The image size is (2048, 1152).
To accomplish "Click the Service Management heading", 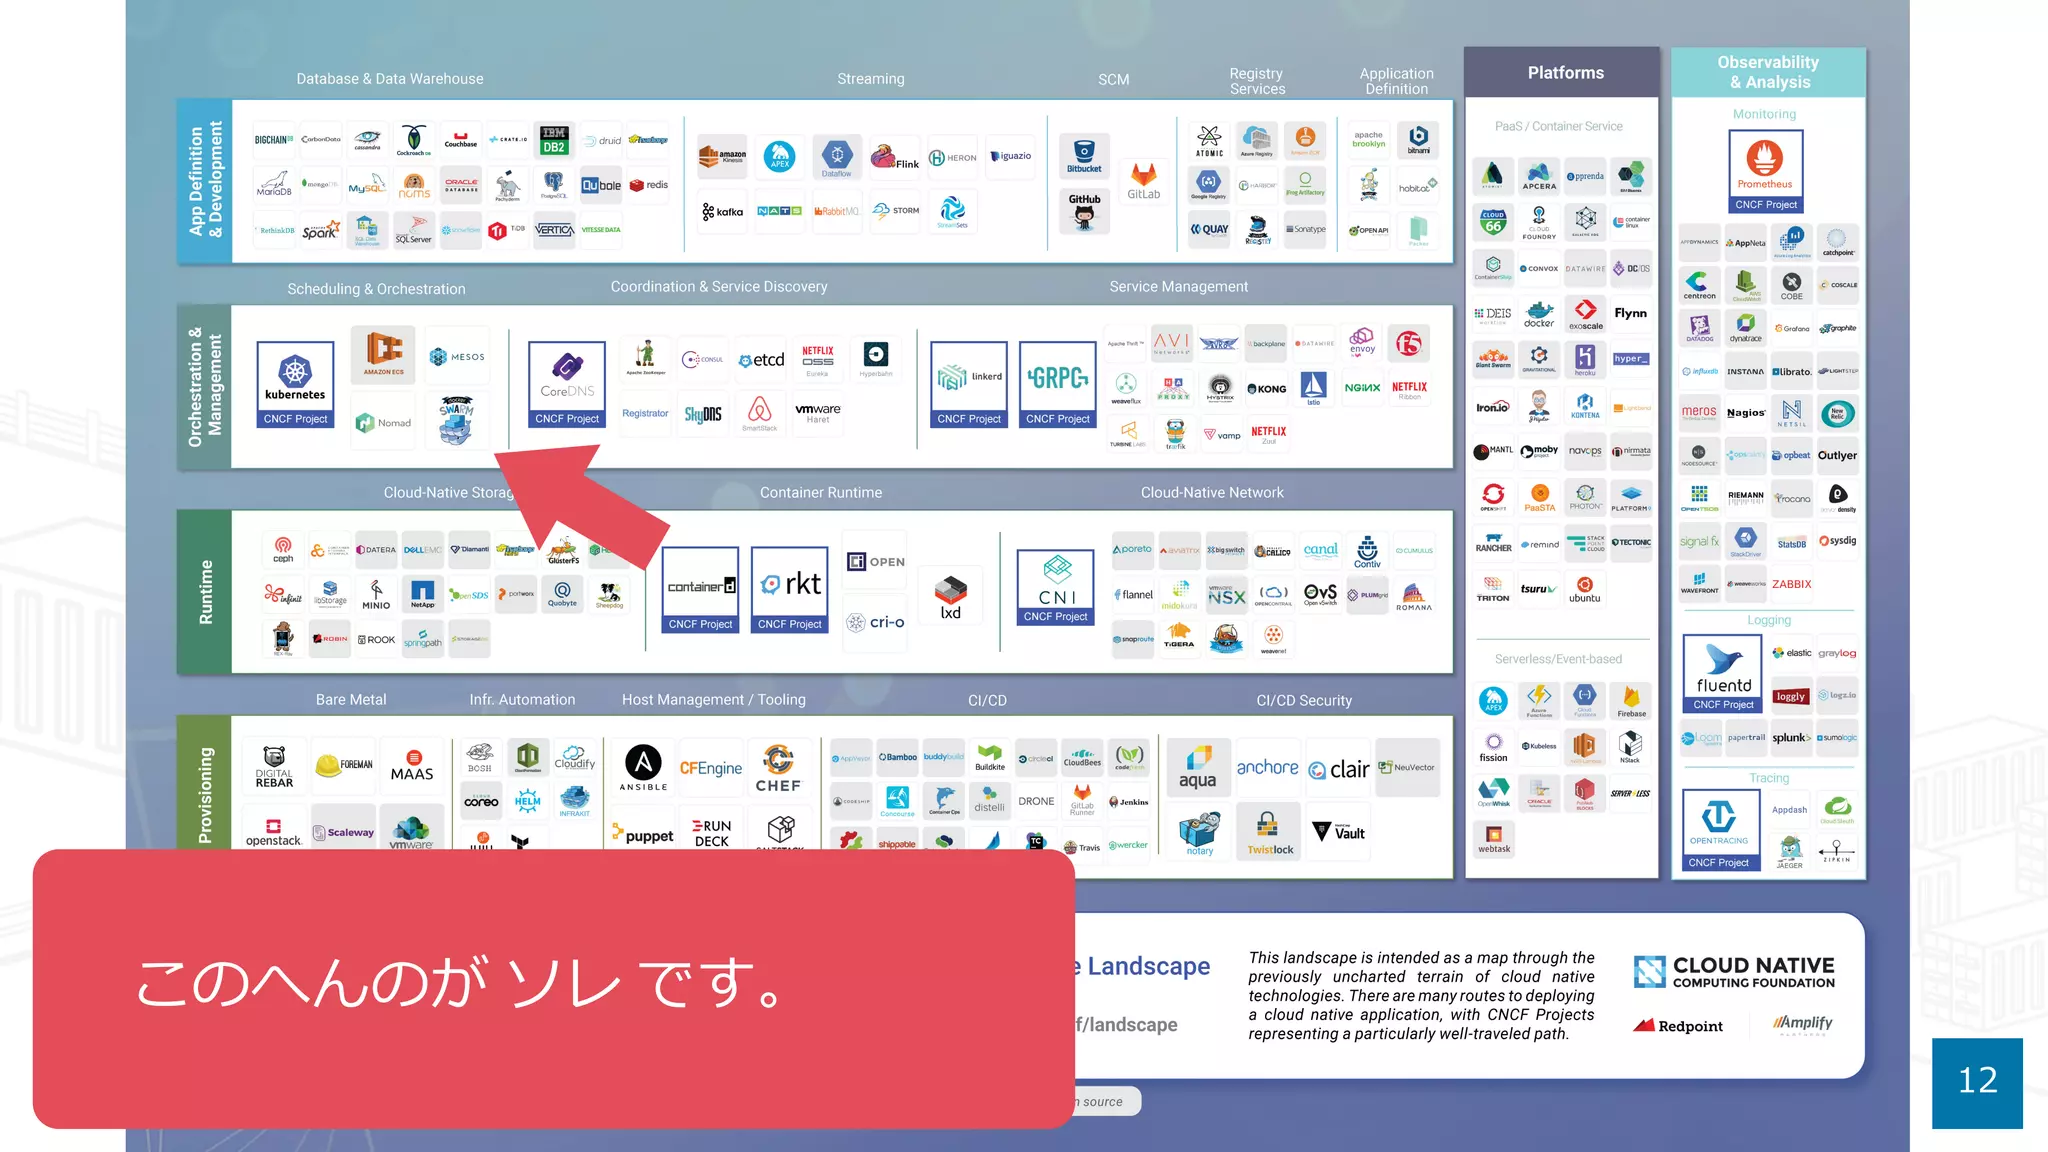I will [1179, 287].
